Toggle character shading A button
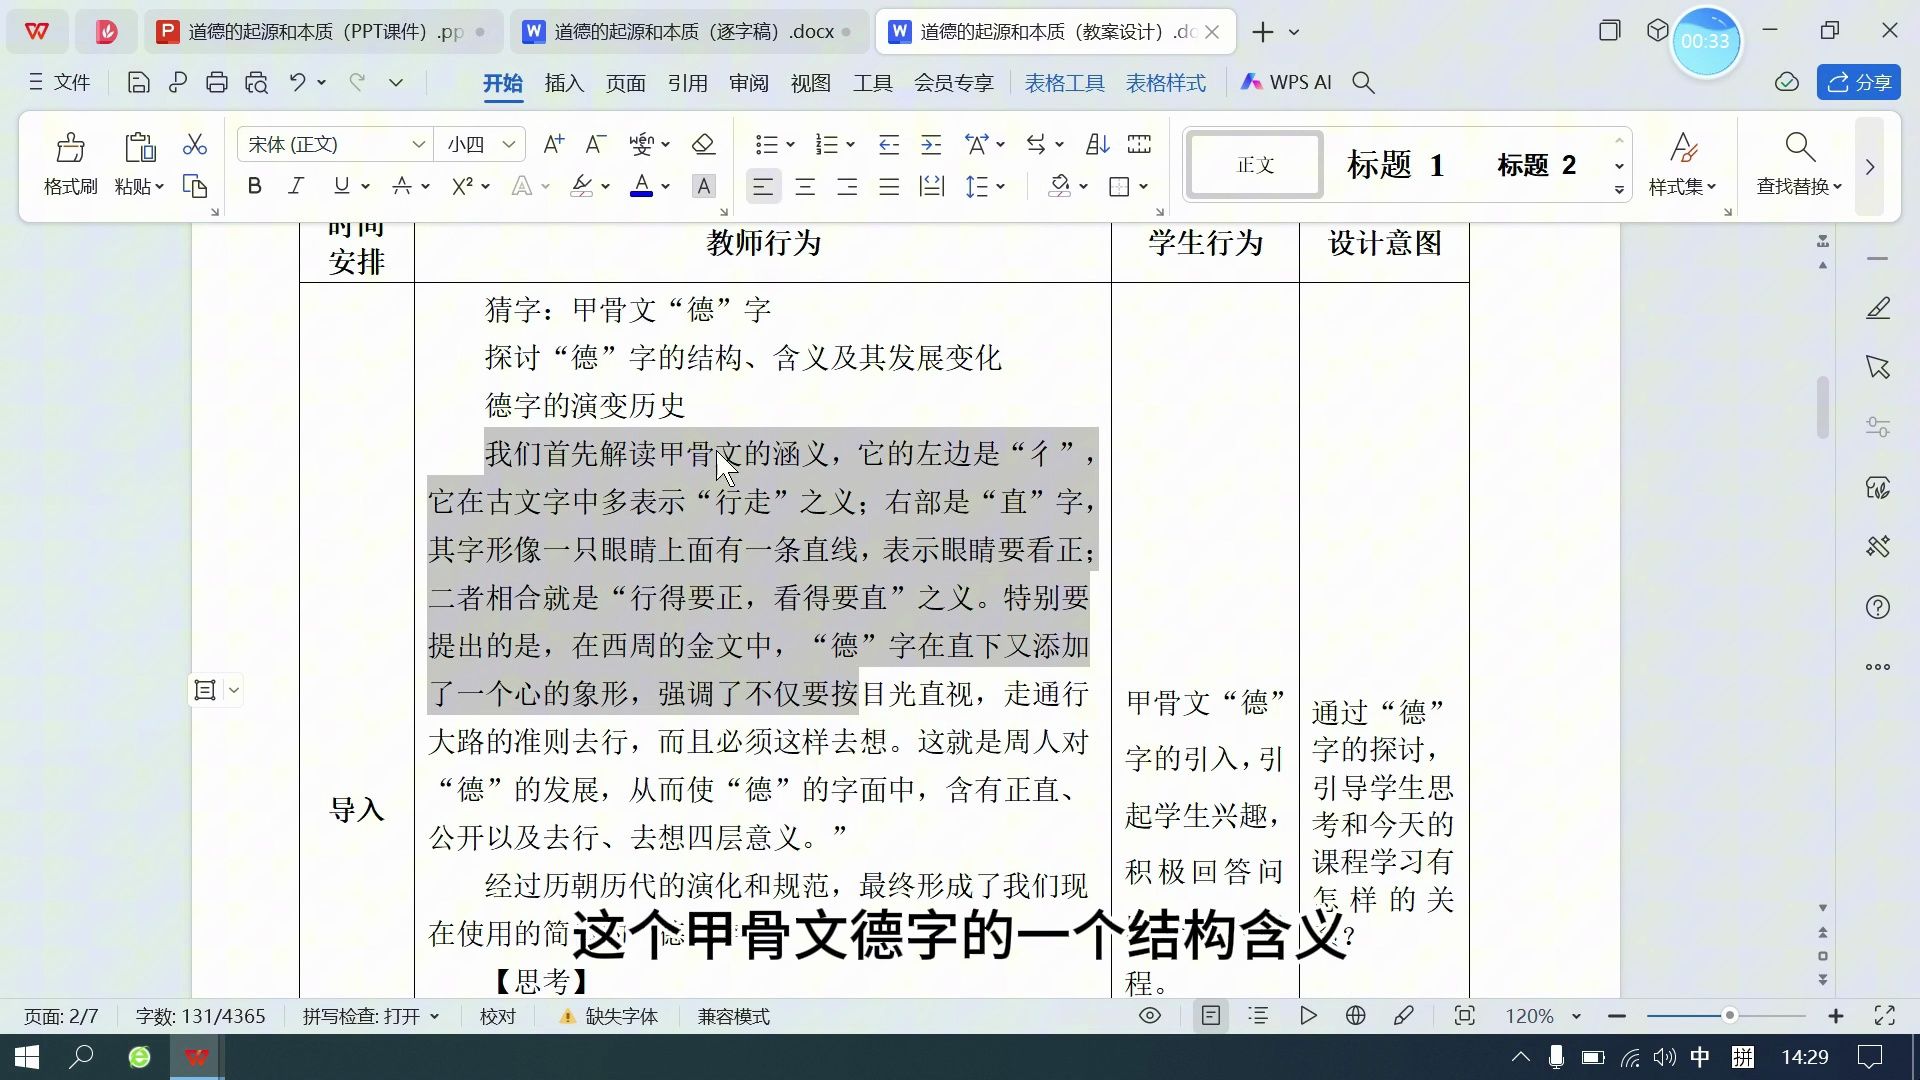1920x1080 pixels. 704,186
